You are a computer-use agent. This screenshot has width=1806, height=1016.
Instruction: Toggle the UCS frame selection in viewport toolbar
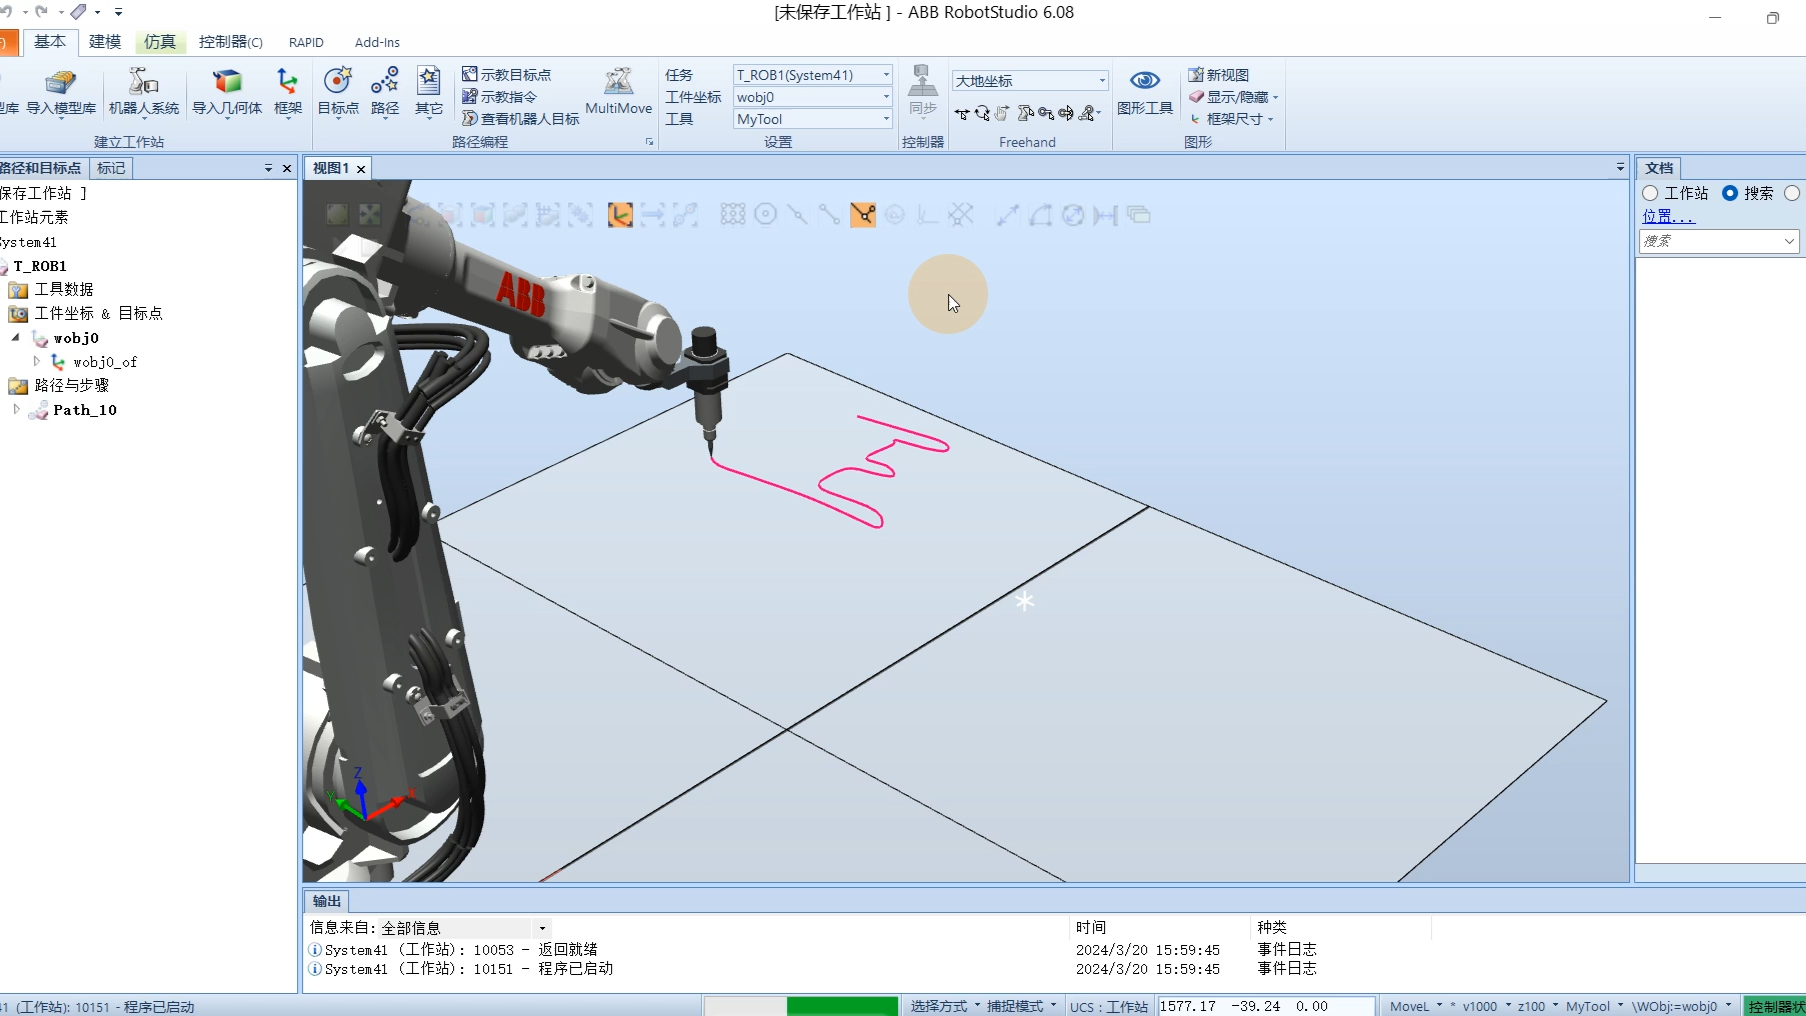tap(620, 214)
